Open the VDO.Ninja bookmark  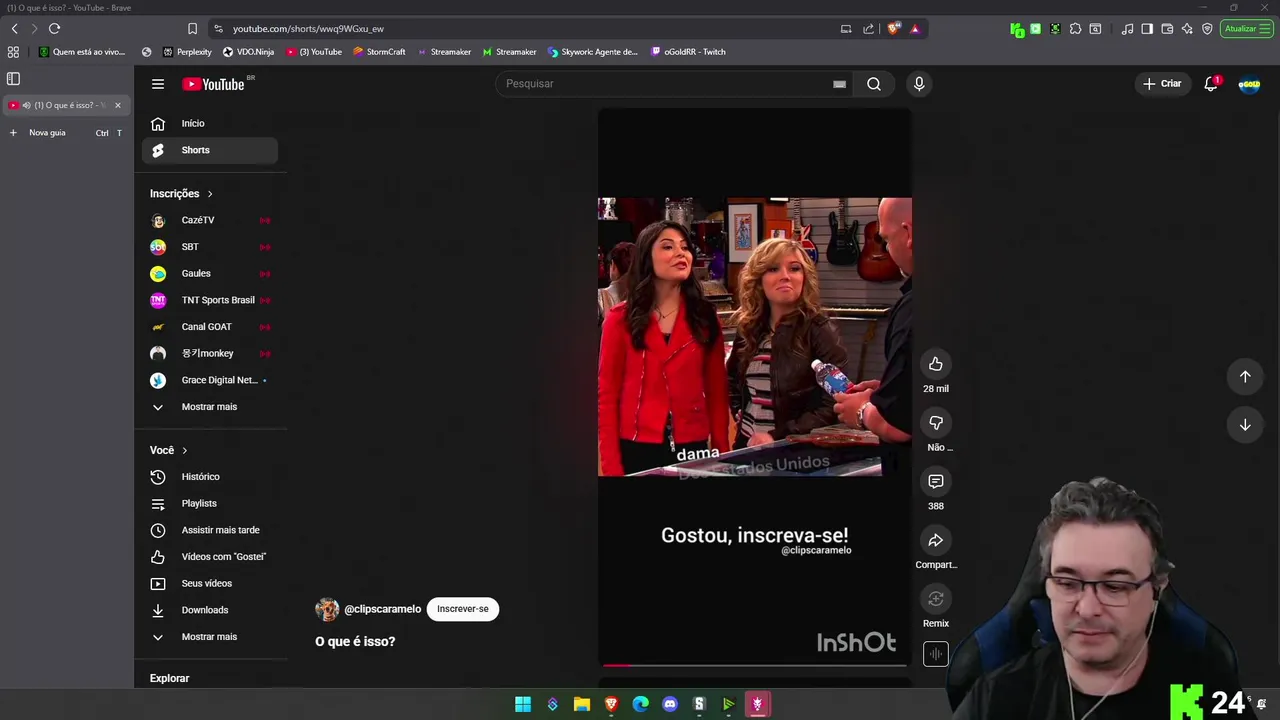point(248,52)
